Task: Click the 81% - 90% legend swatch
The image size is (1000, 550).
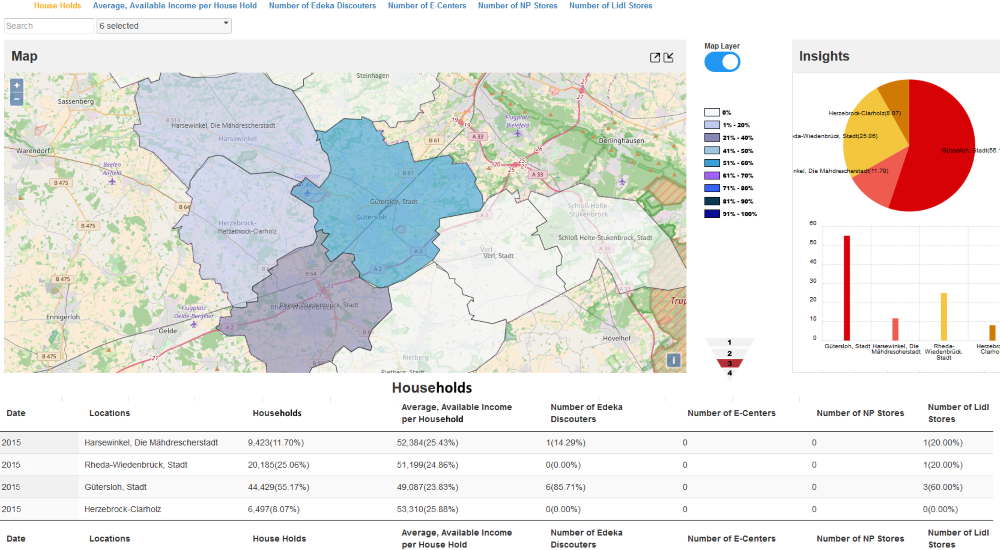Action: tap(712, 201)
